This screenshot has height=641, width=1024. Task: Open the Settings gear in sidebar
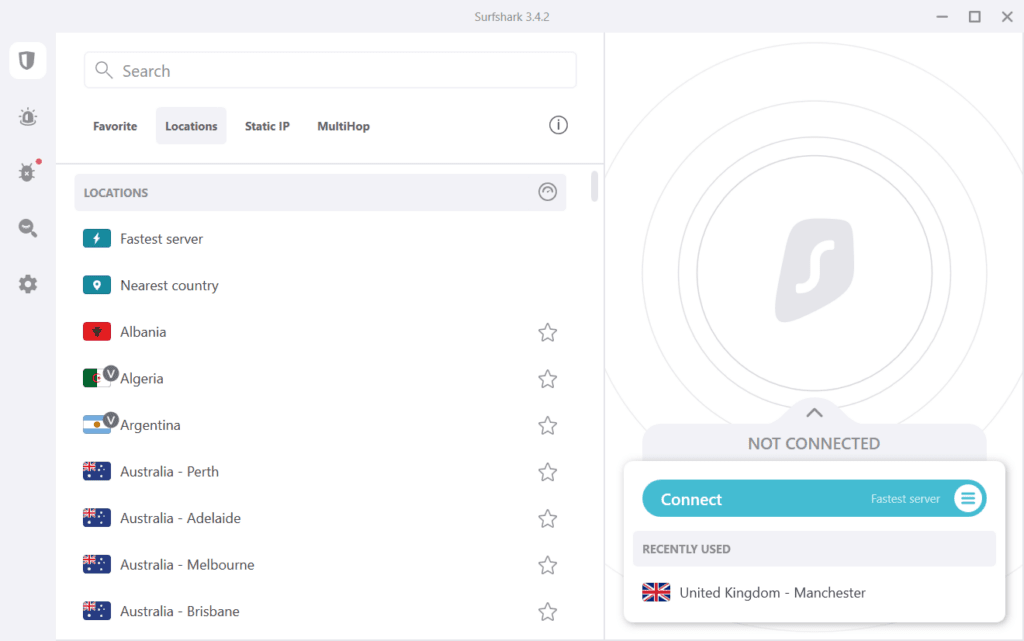click(x=28, y=284)
